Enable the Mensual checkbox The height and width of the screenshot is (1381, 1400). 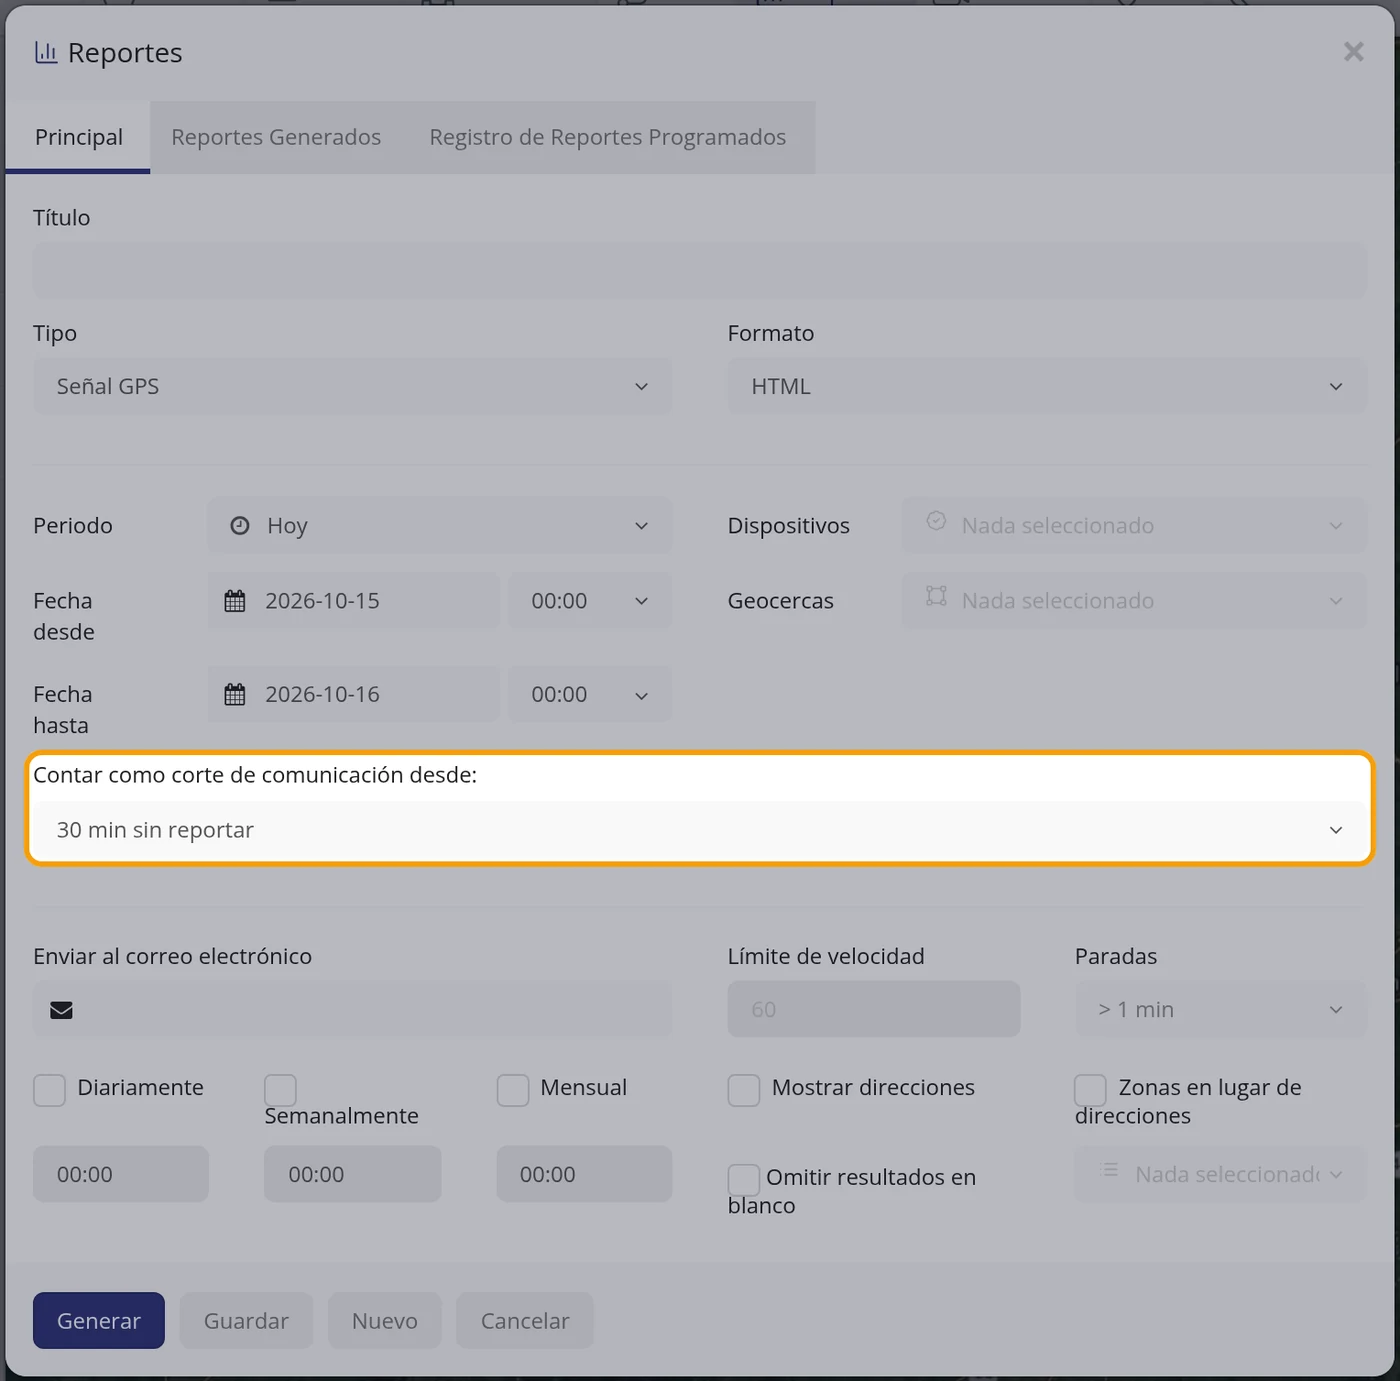click(x=513, y=1090)
